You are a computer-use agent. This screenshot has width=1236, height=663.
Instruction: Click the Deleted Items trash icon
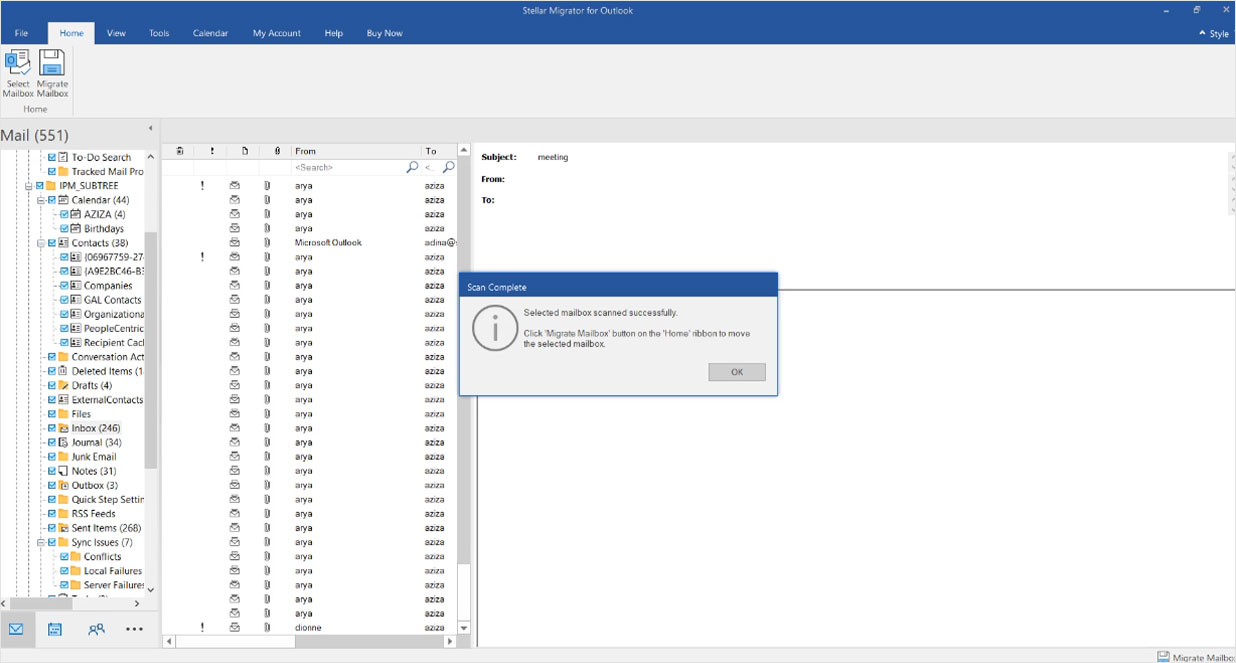(x=64, y=371)
